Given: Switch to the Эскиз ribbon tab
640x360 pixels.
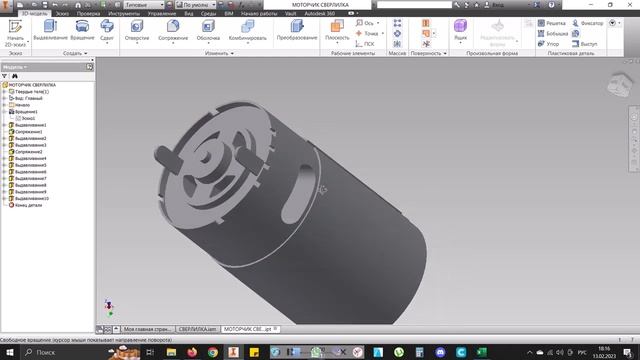Looking at the screenshot, I should (x=62, y=13).
